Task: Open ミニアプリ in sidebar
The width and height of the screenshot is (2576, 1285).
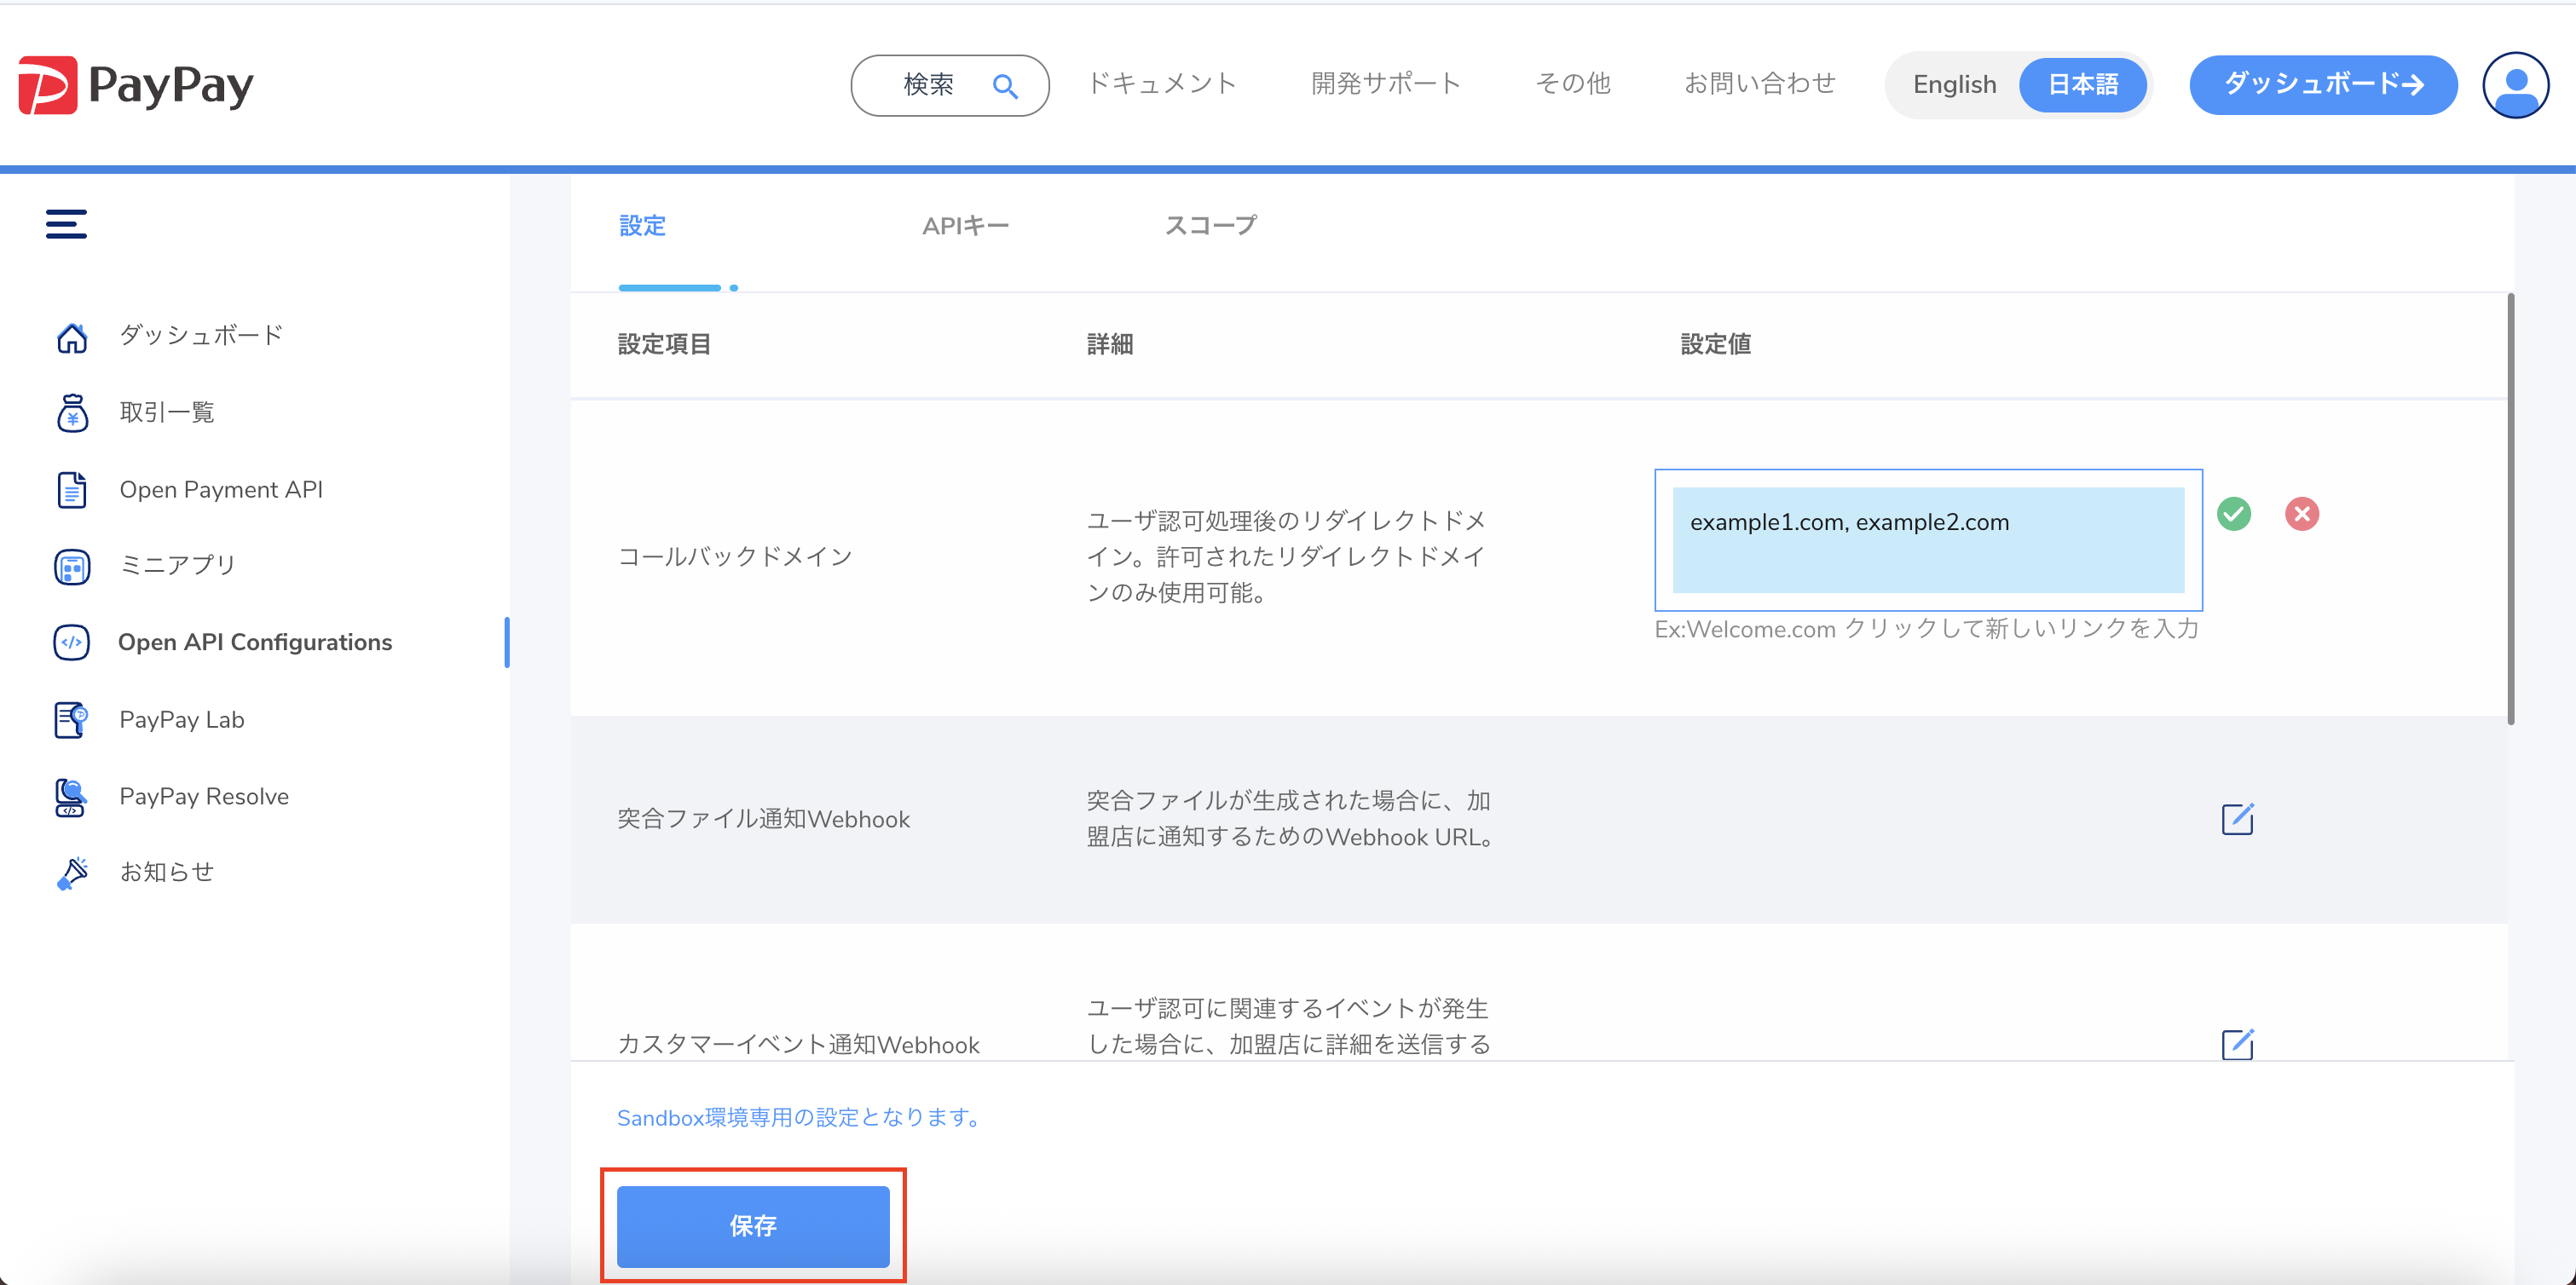Action: pyautogui.click(x=178, y=566)
